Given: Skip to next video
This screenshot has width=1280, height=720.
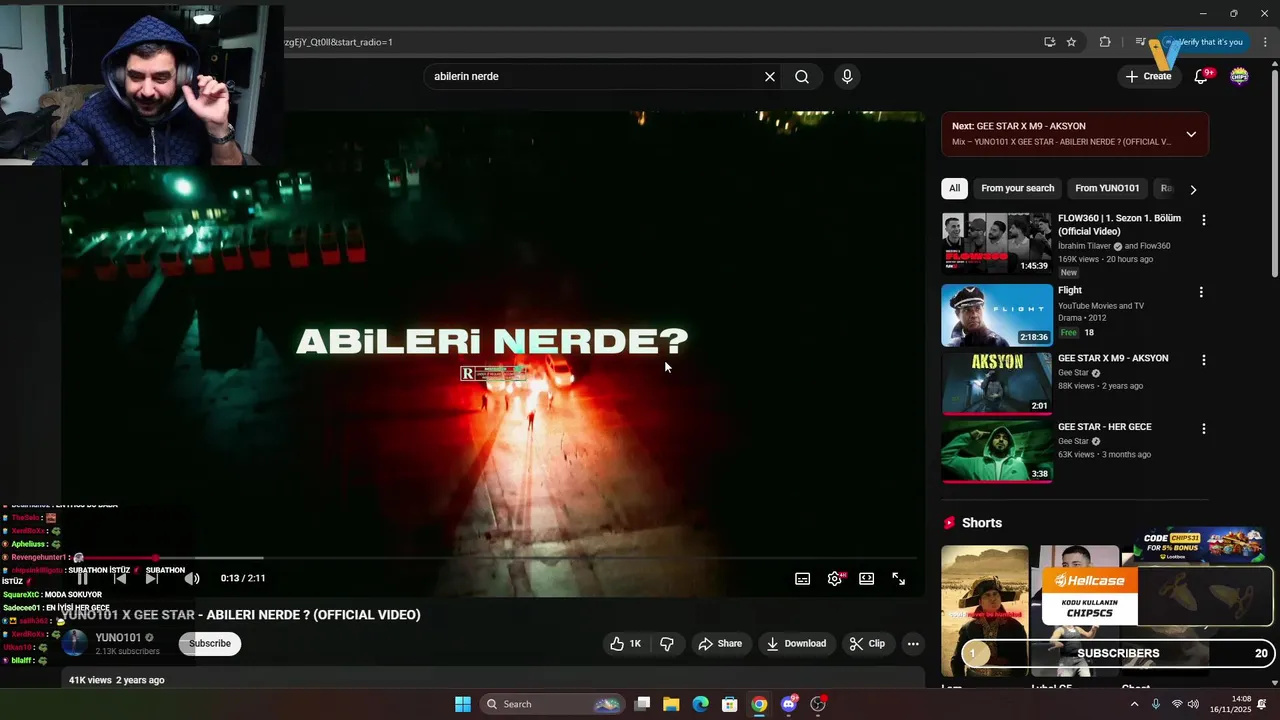Looking at the screenshot, I should tap(152, 578).
